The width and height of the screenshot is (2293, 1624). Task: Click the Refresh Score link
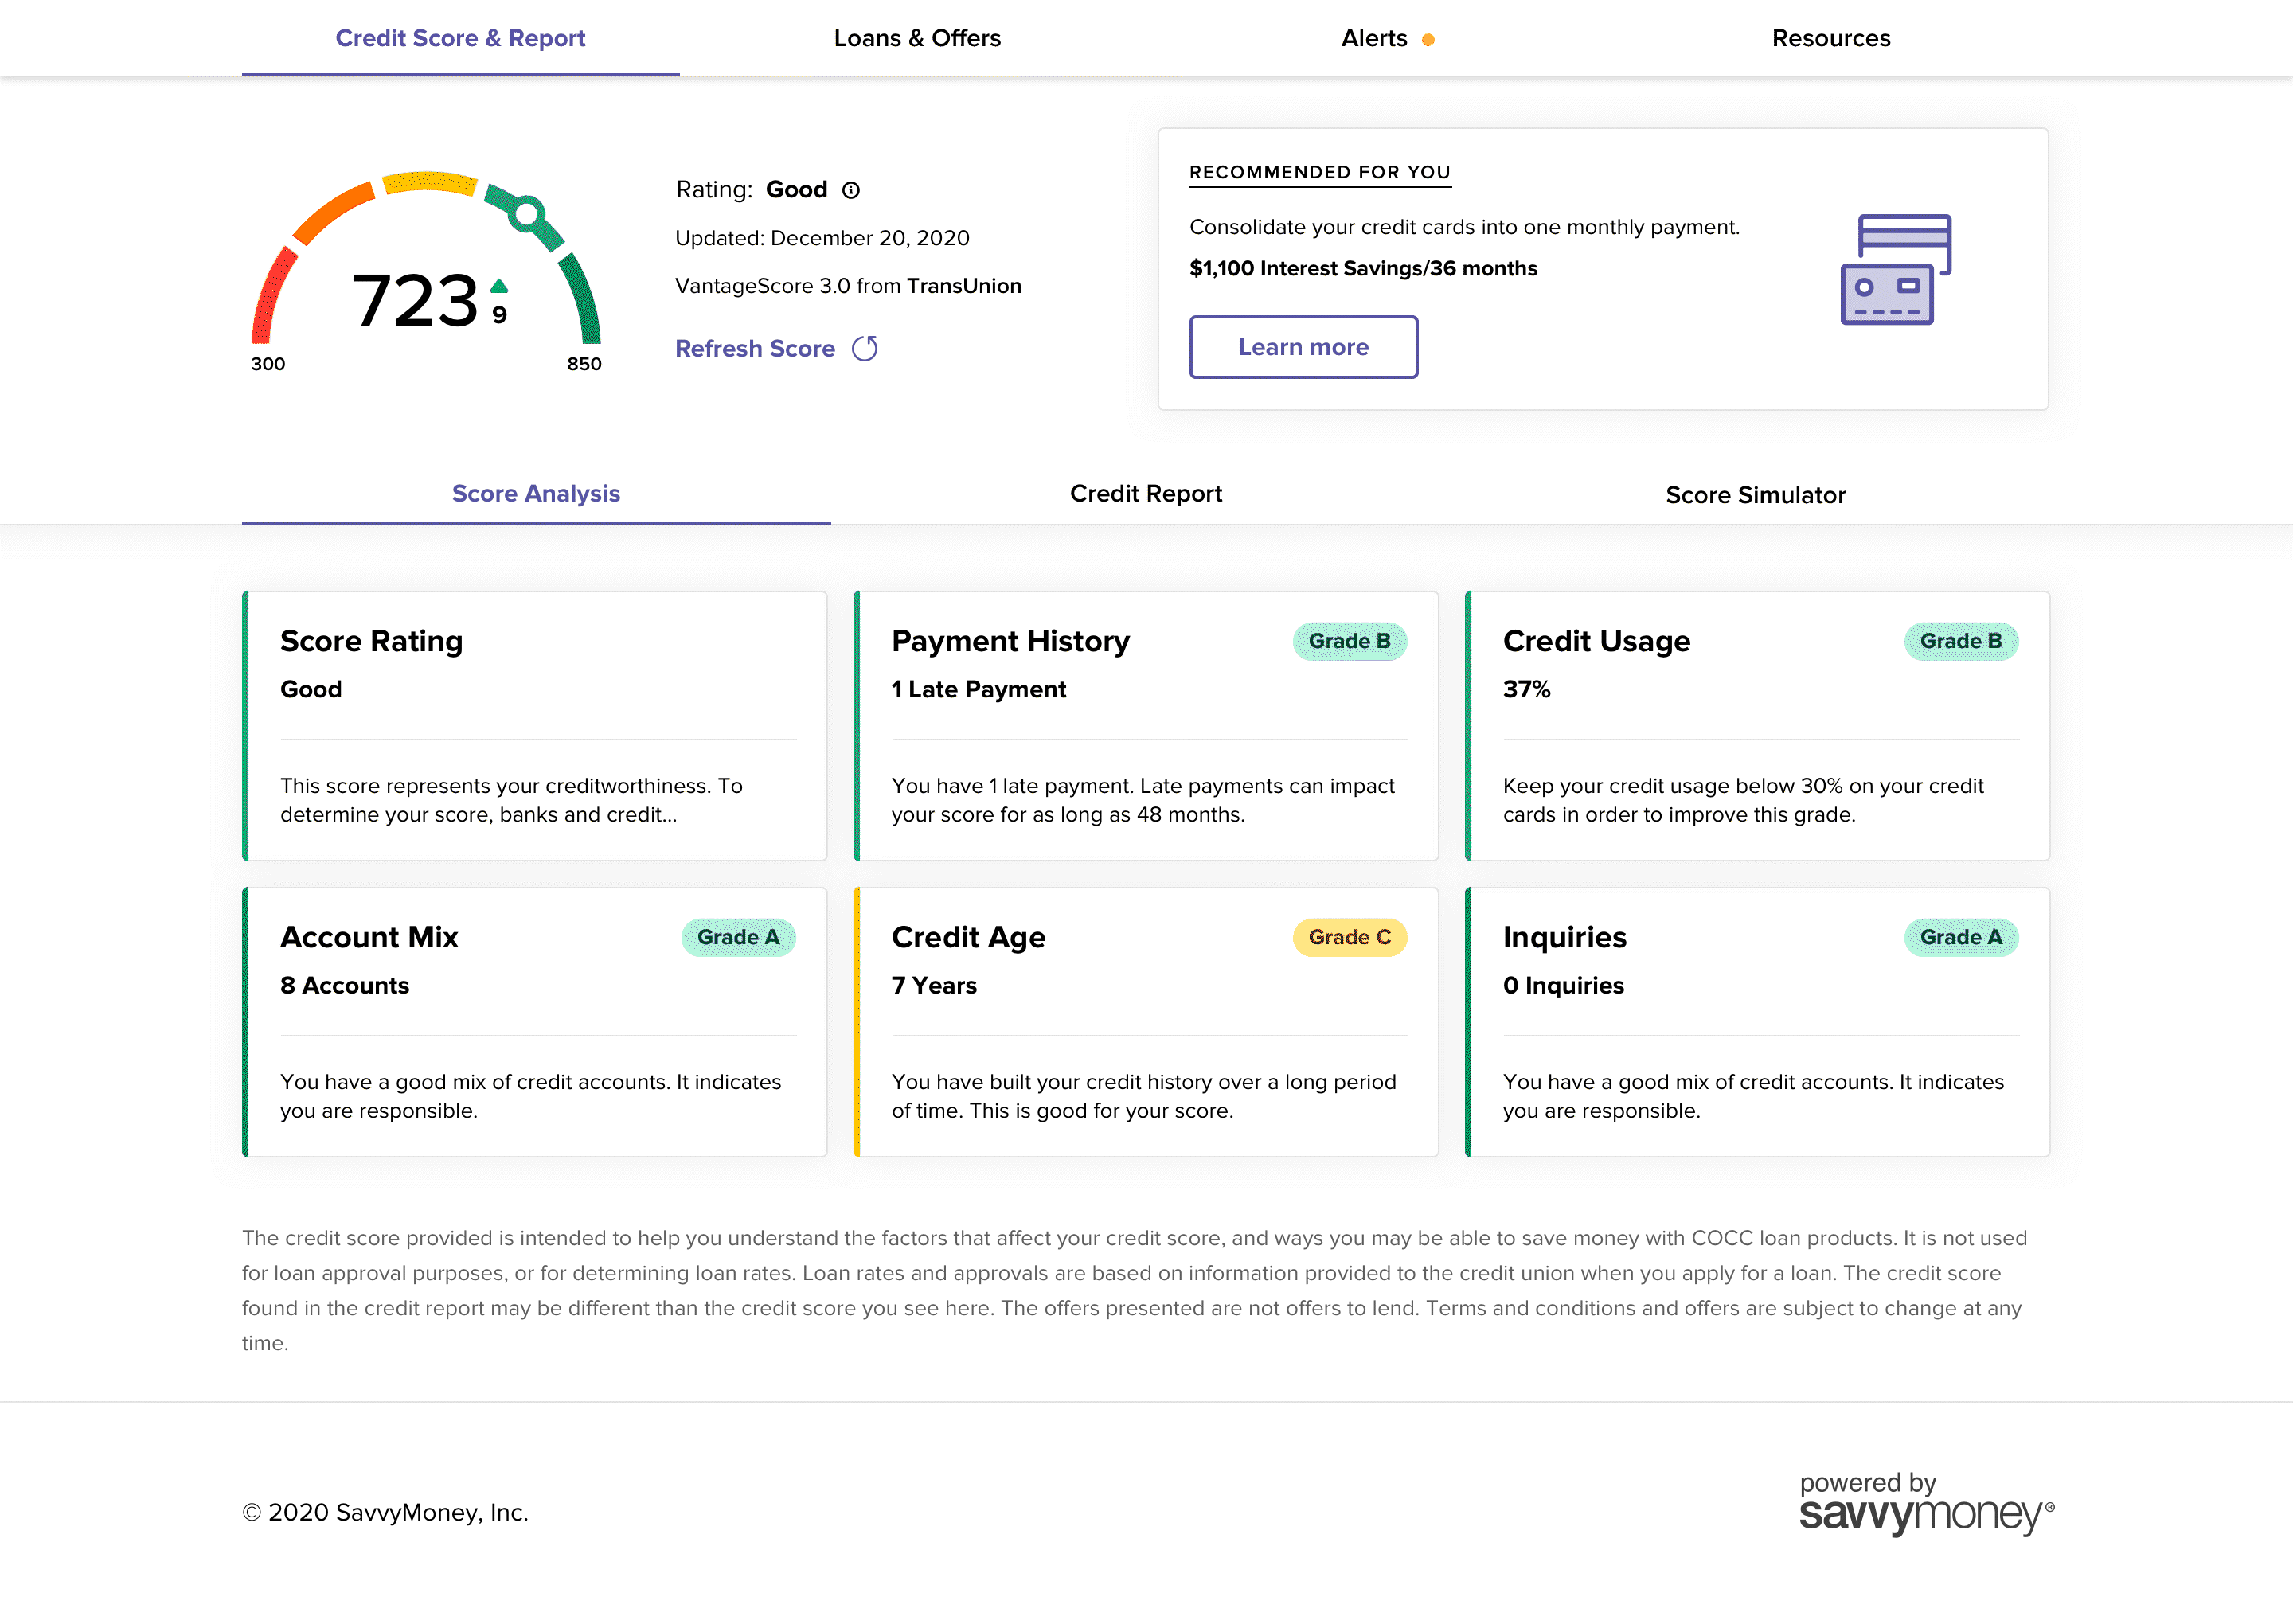coord(754,348)
